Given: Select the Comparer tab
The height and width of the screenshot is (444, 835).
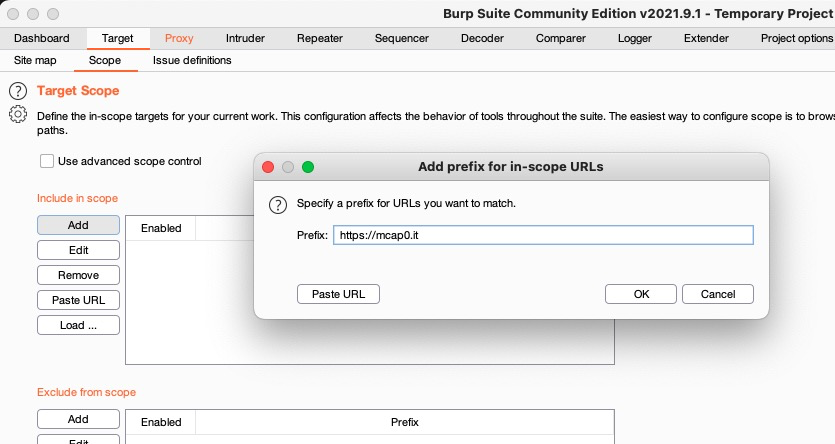Looking at the screenshot, I should point(560,38).
